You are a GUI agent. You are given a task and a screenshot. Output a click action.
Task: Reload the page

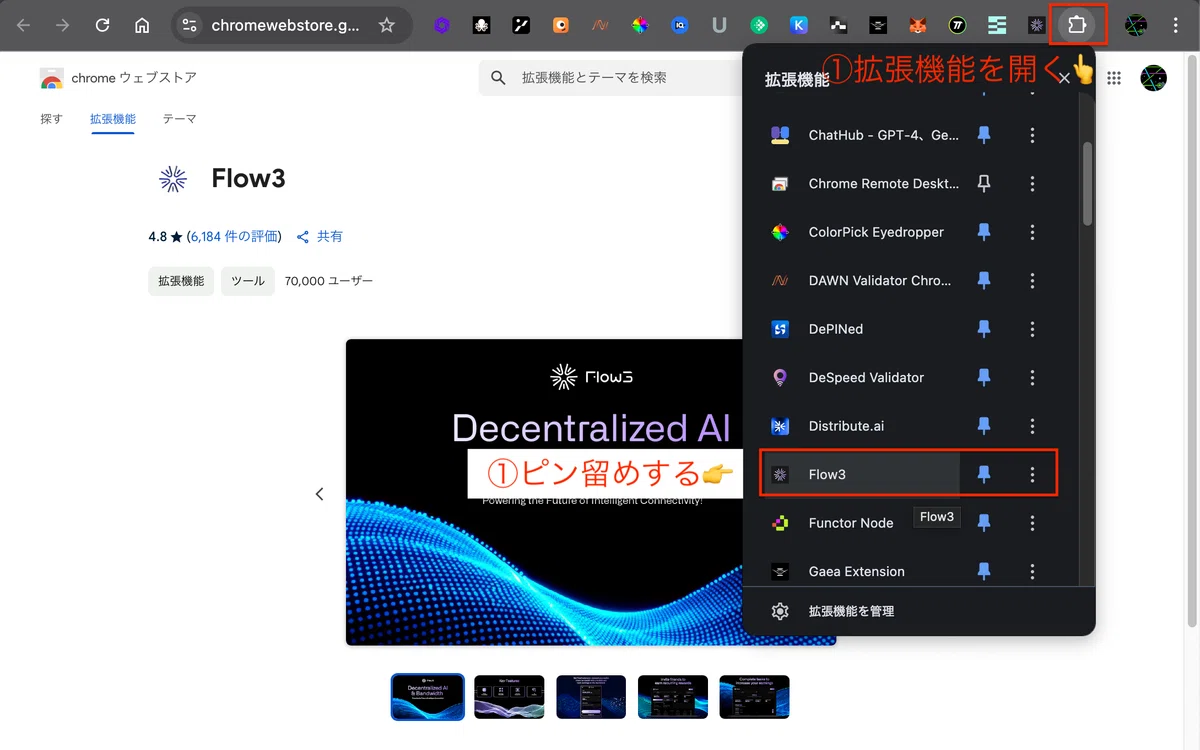point(102,25)
